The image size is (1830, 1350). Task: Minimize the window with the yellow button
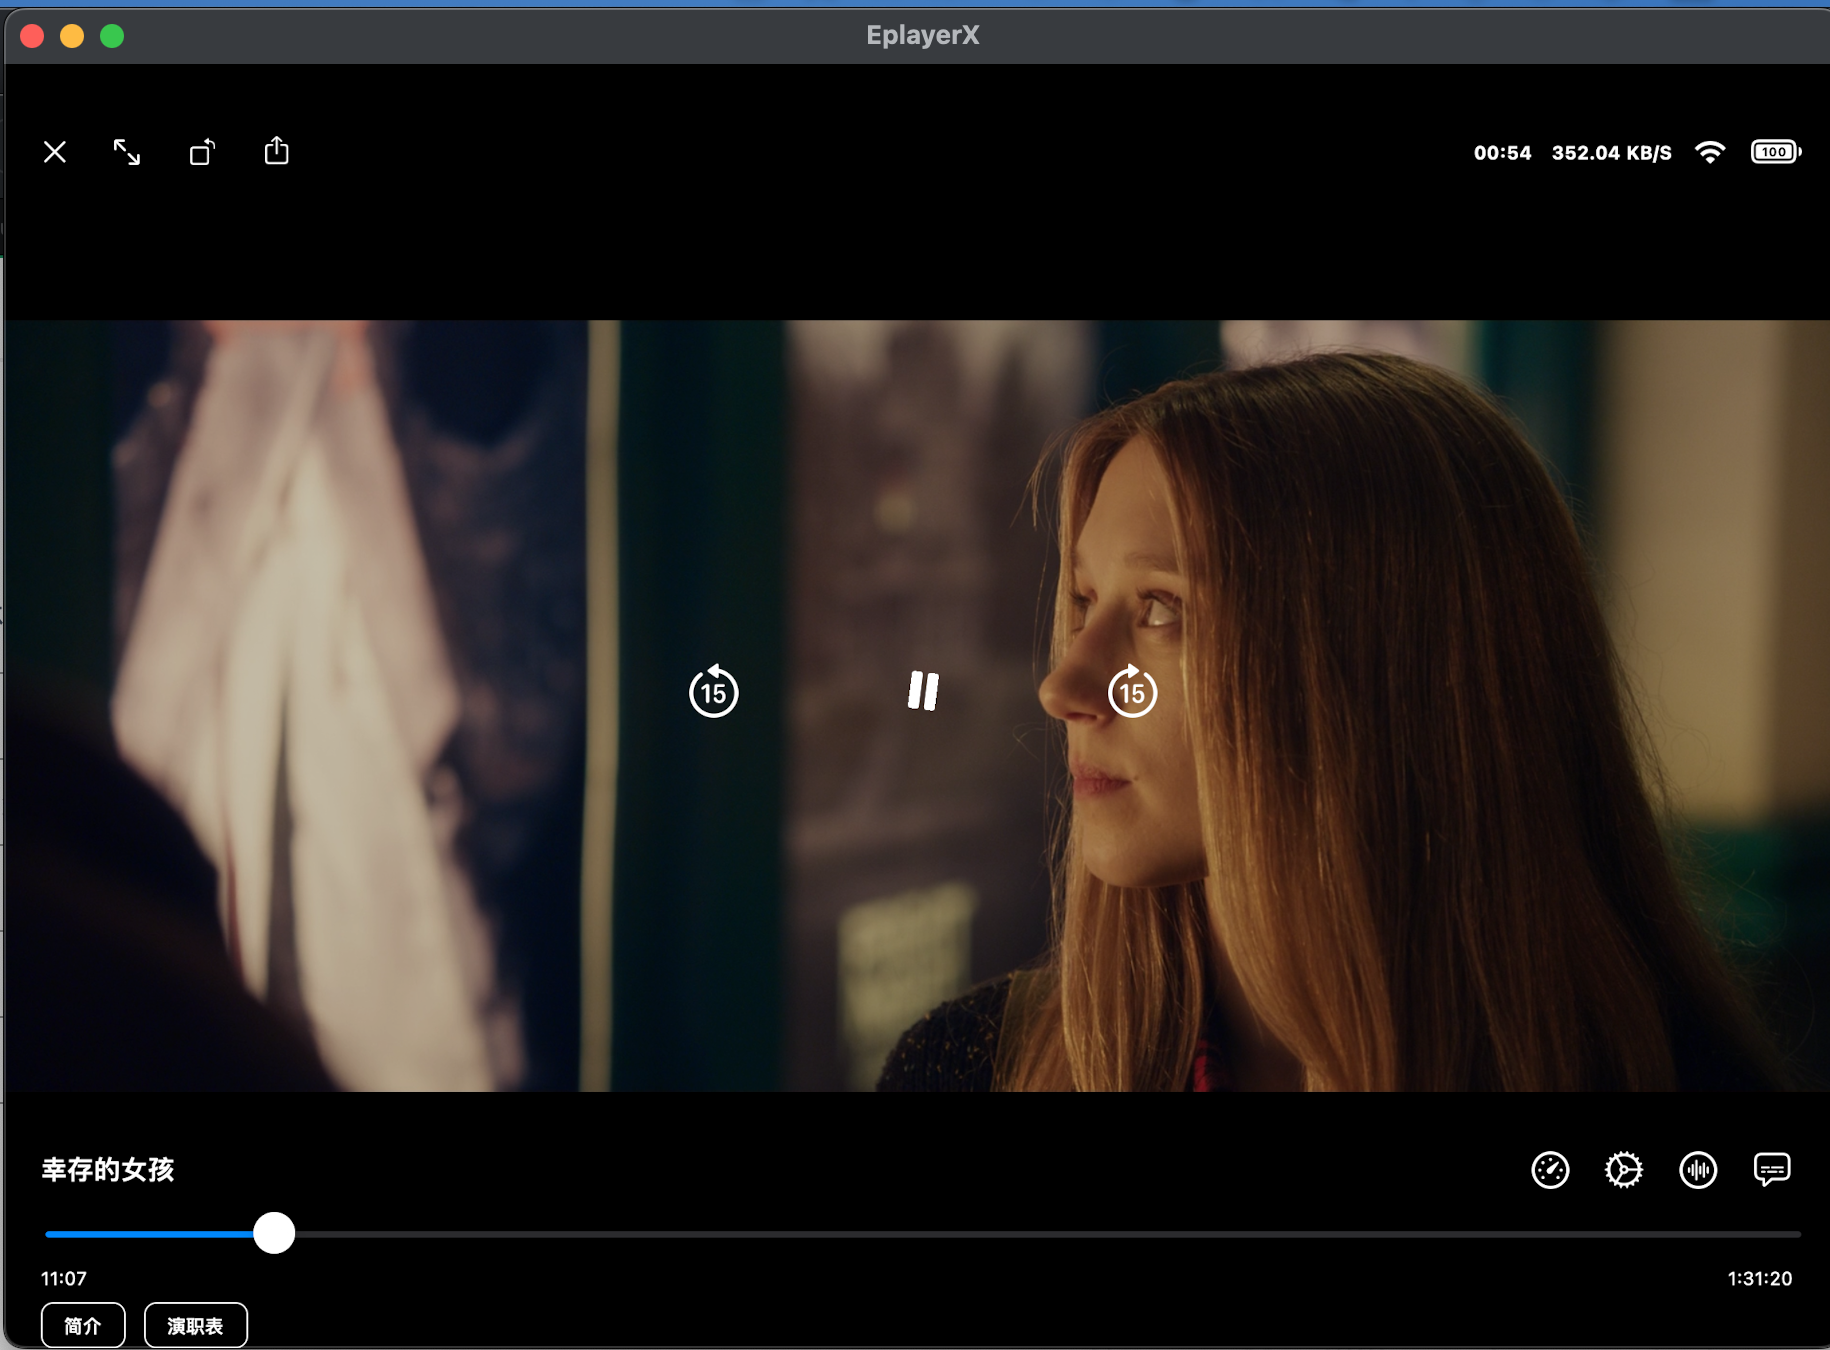(x=72, y=36)
